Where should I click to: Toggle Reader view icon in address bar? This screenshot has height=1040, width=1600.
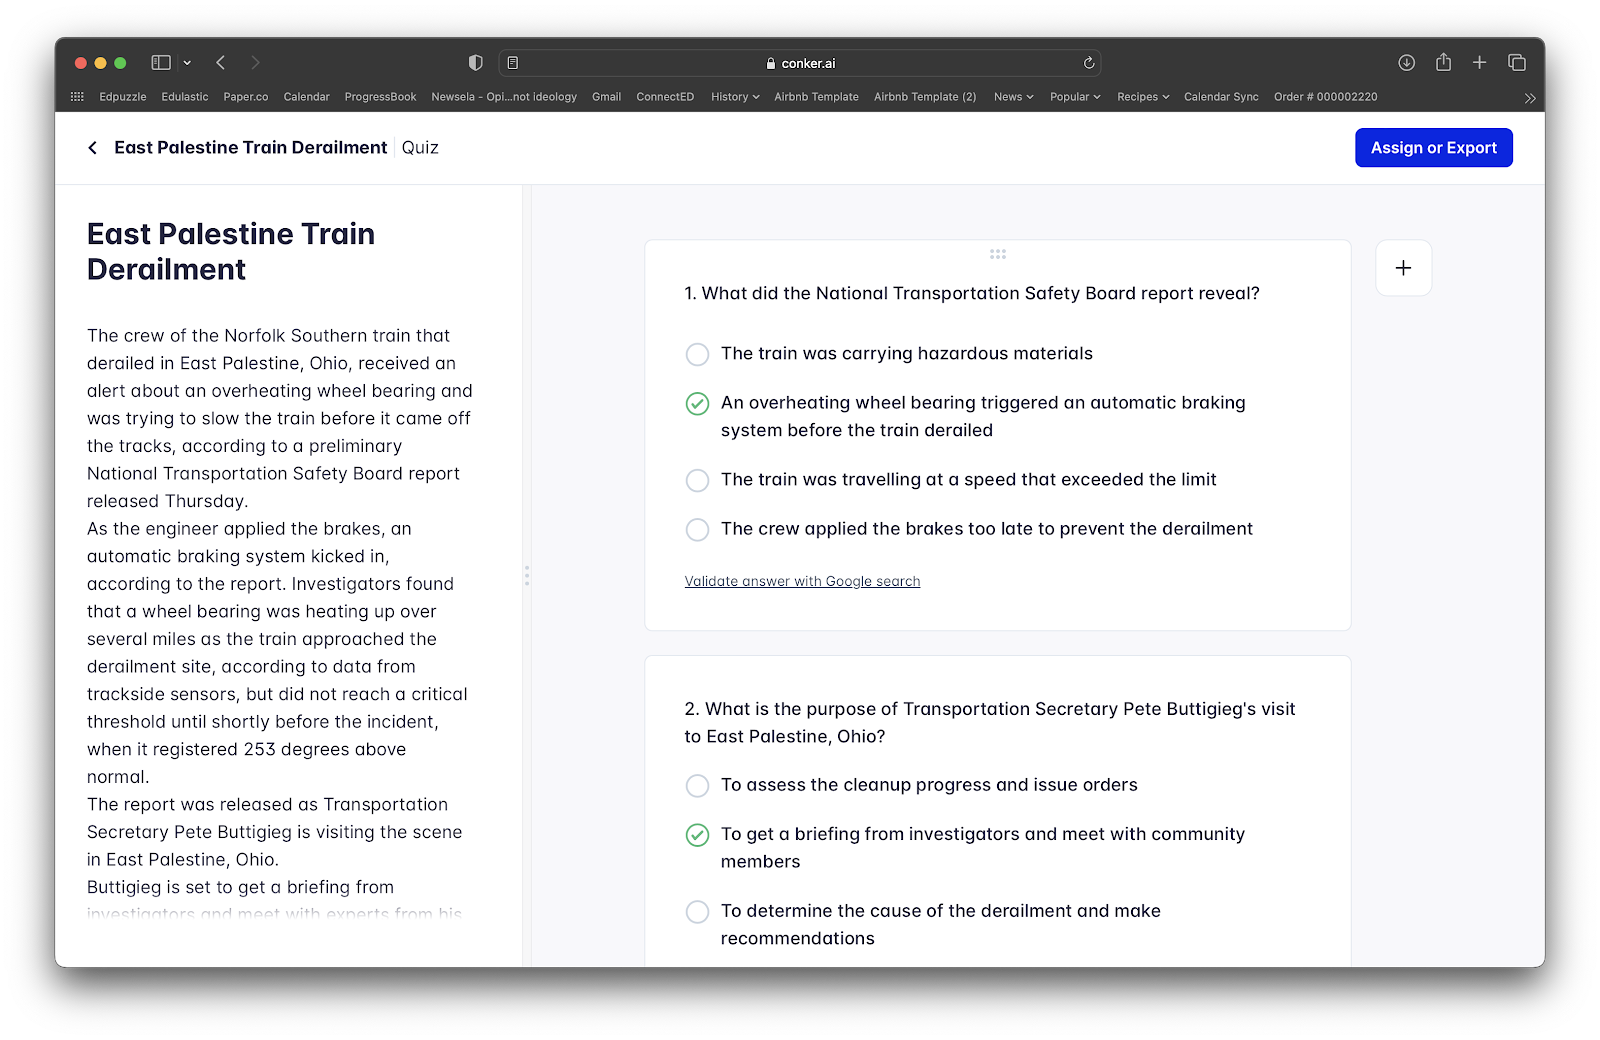pyautogui.click(x=513, y=63)
